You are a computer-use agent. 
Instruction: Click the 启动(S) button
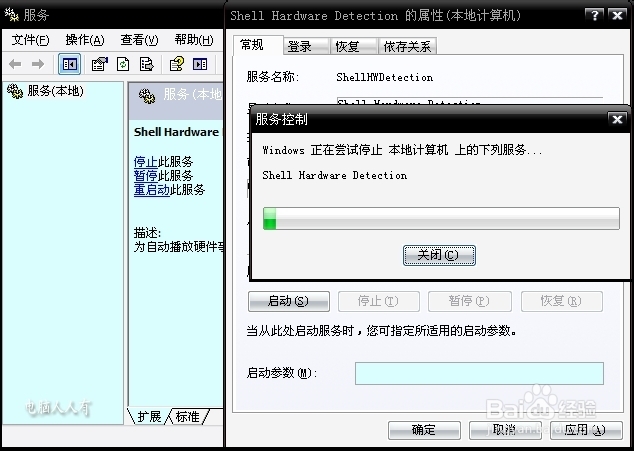coord(289,301)
